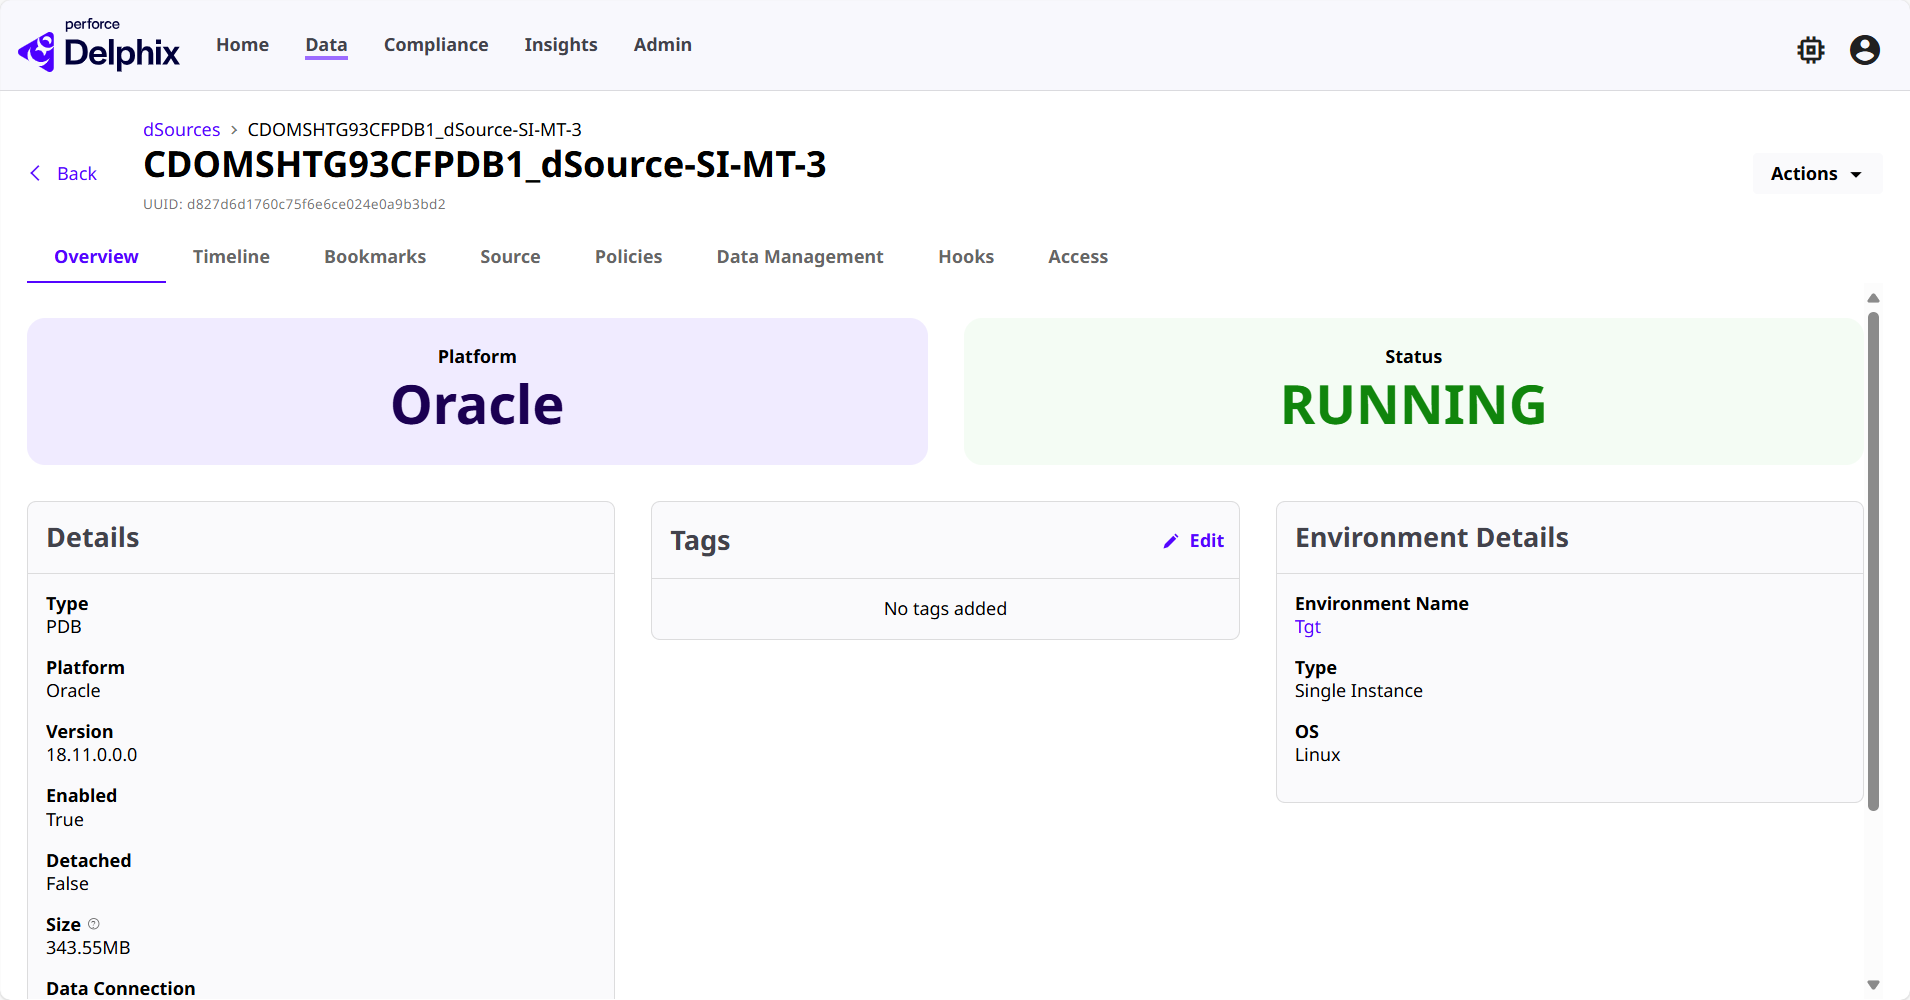Image resolution: width=1910 pixels, height=1000 pixels.
Task: Click the info icon next to Size
Action: [x=94, y=924]
